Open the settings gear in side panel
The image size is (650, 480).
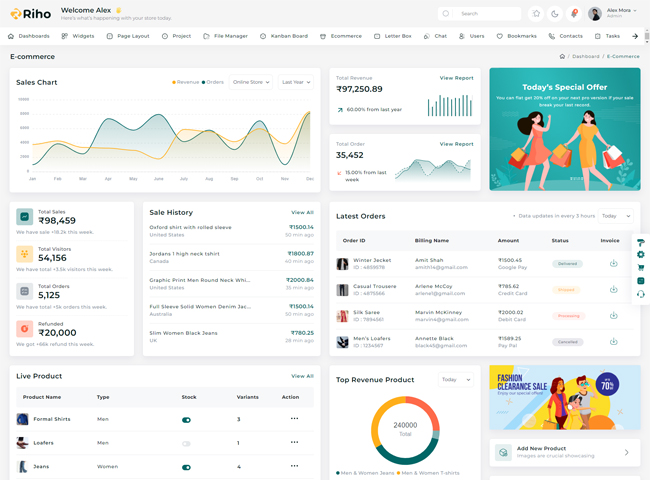[x=641, y=255]
